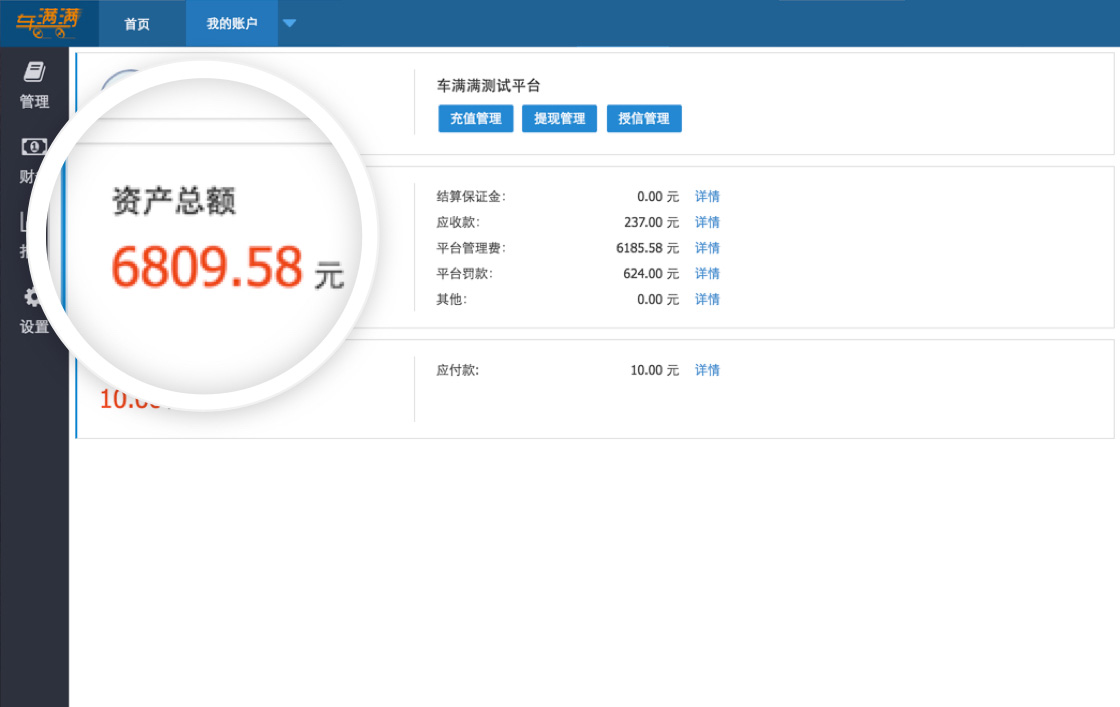Click the 车满满 logo in the header

pos(47,22)
